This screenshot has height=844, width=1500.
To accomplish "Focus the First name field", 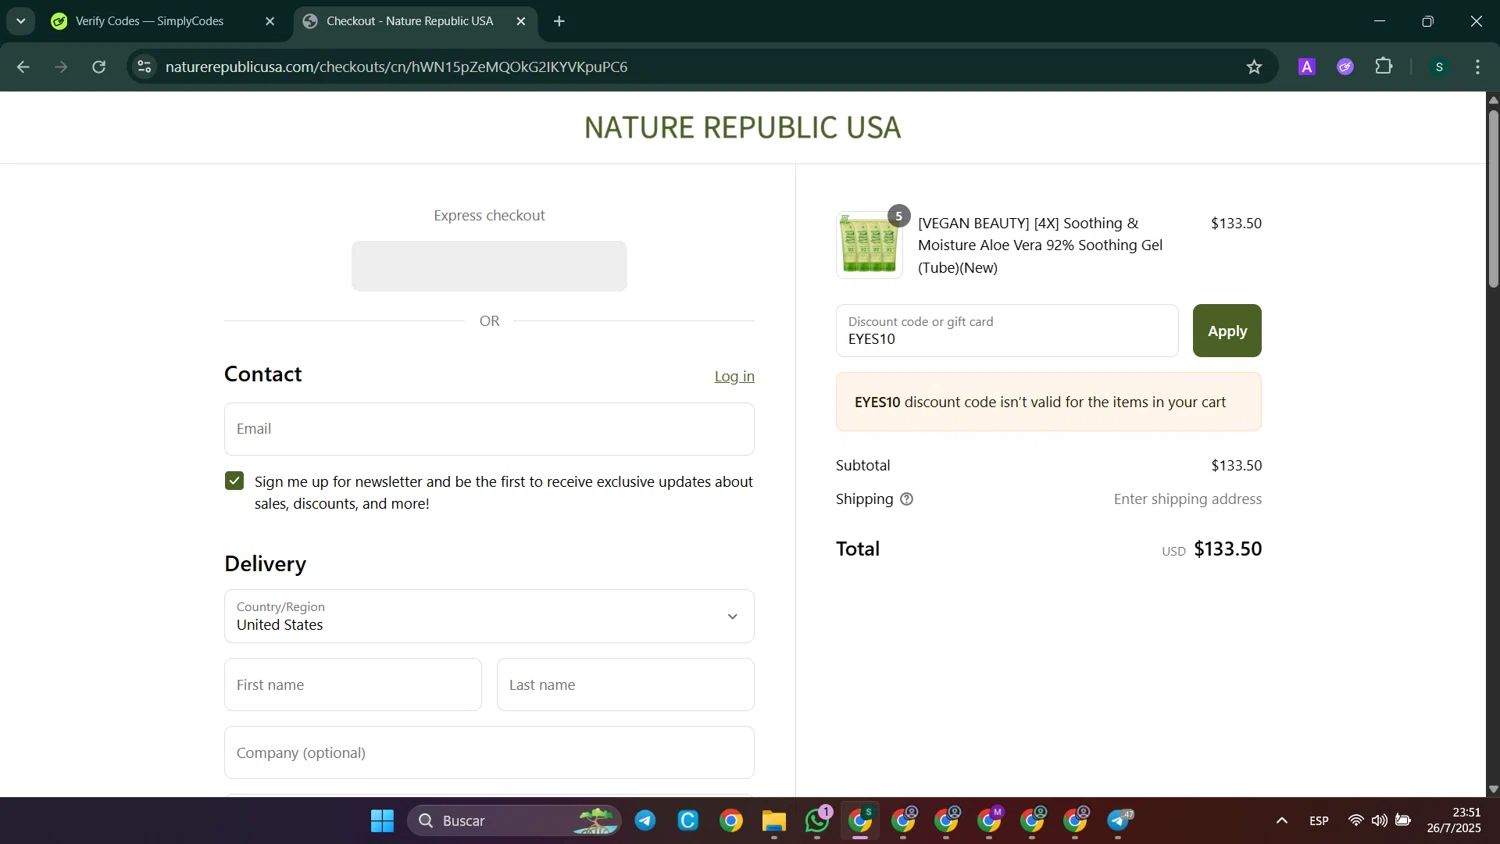I will (353, 685).
